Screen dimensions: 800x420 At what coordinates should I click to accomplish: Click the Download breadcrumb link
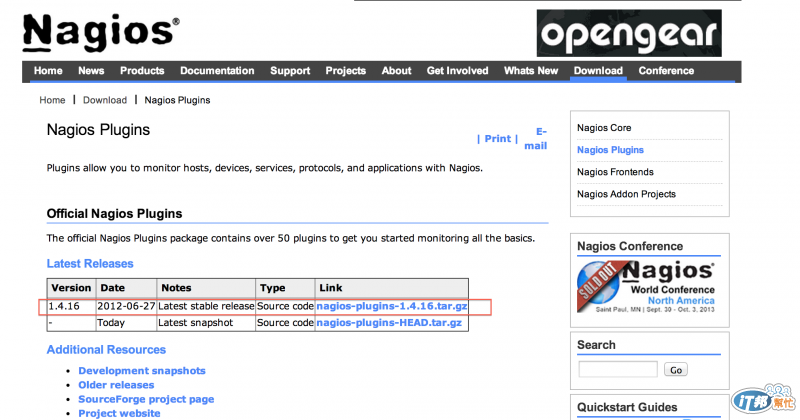pyautogui.click(x=105, y=100)
